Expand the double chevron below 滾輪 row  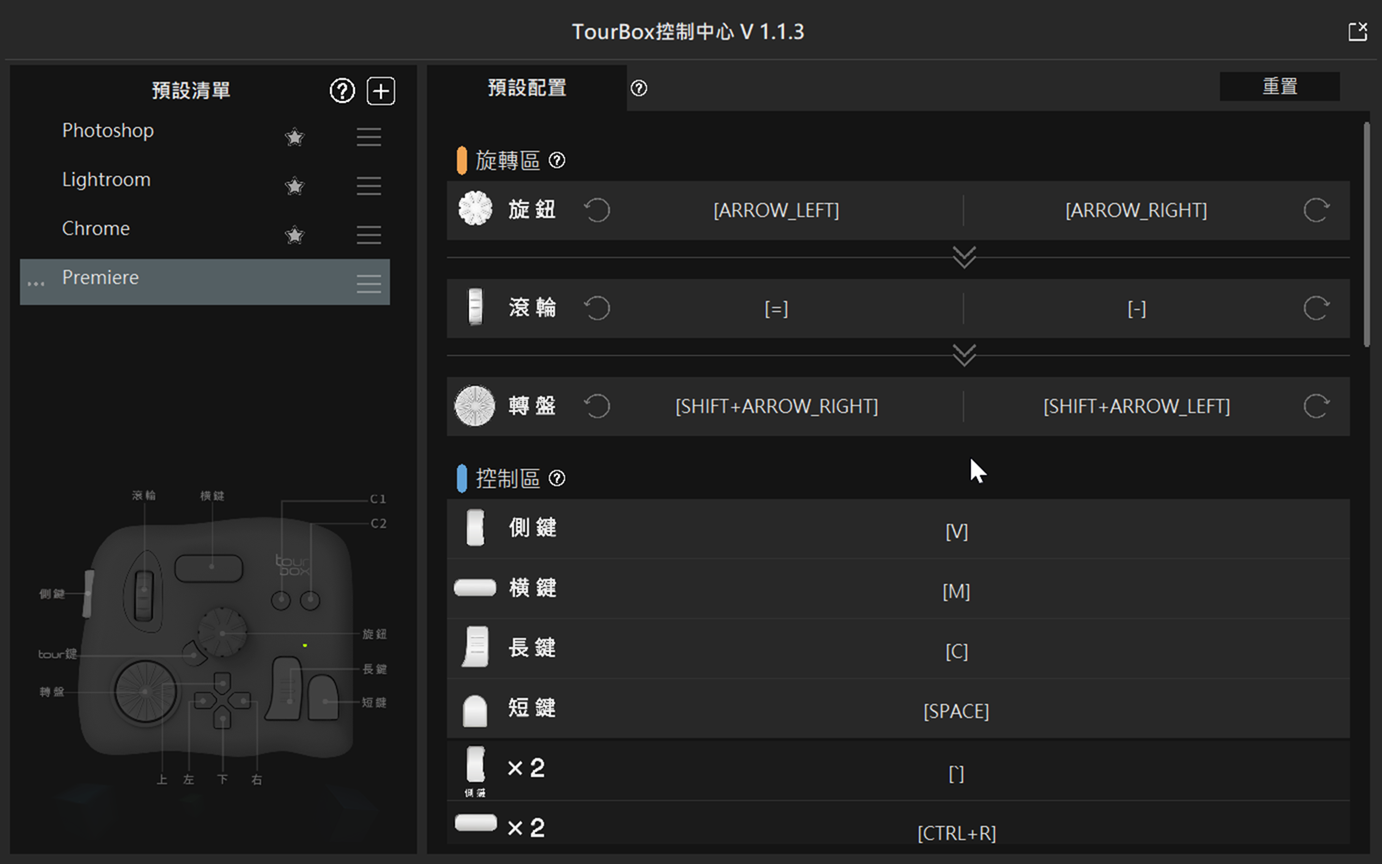(x=964, y=356)
